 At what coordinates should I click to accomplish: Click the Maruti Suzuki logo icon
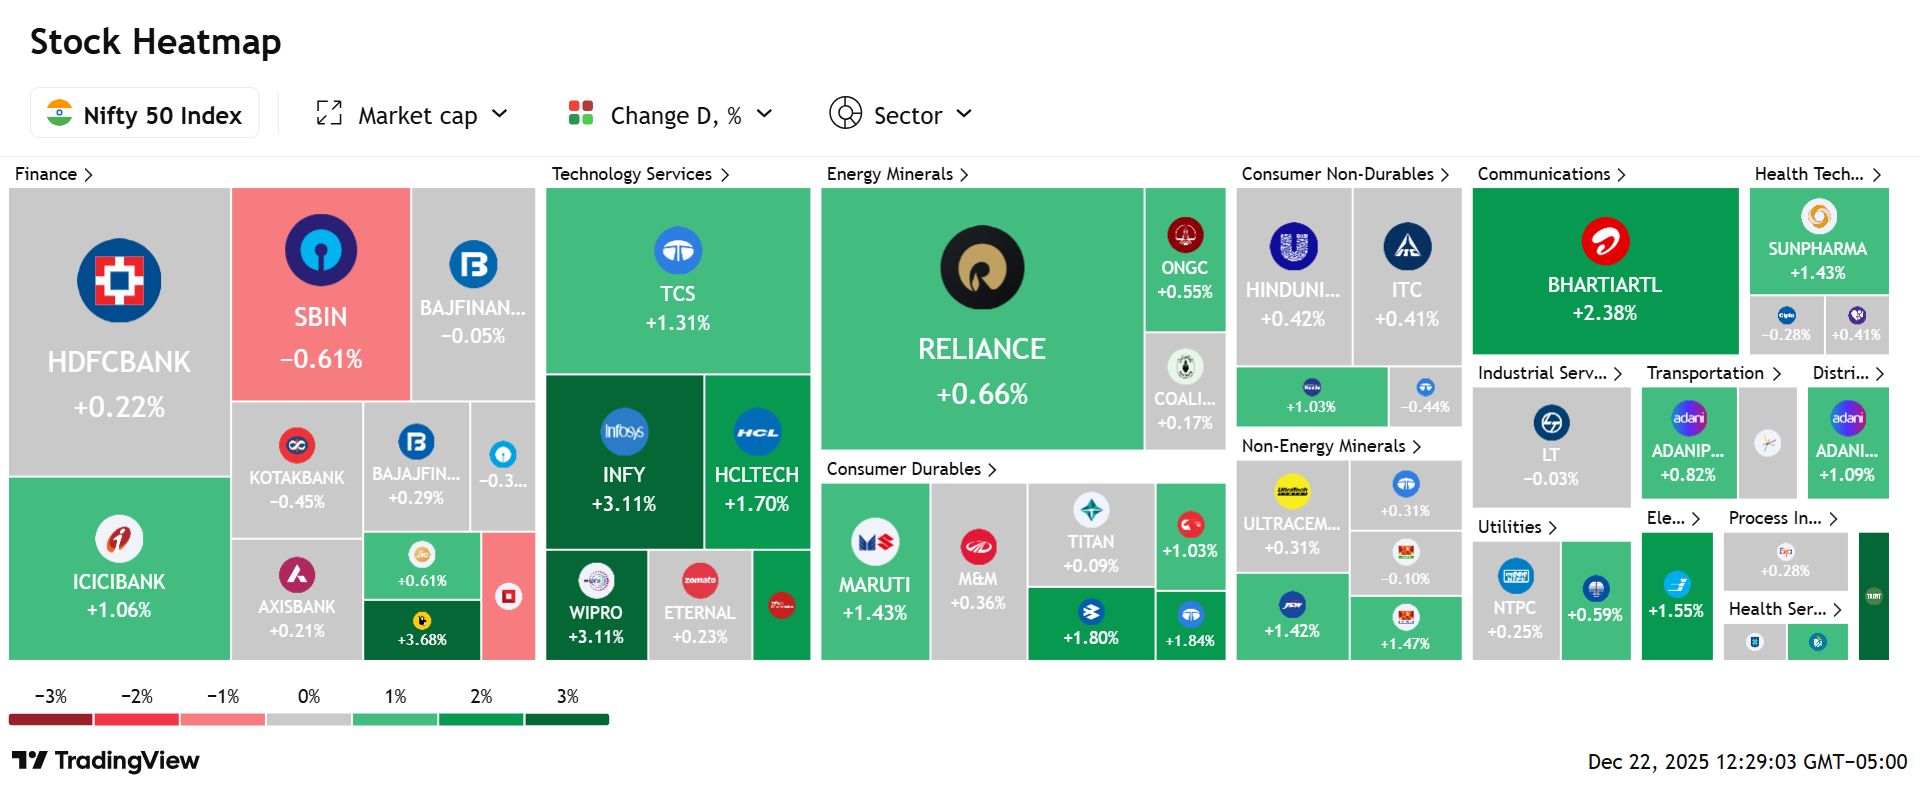(874, 542)
